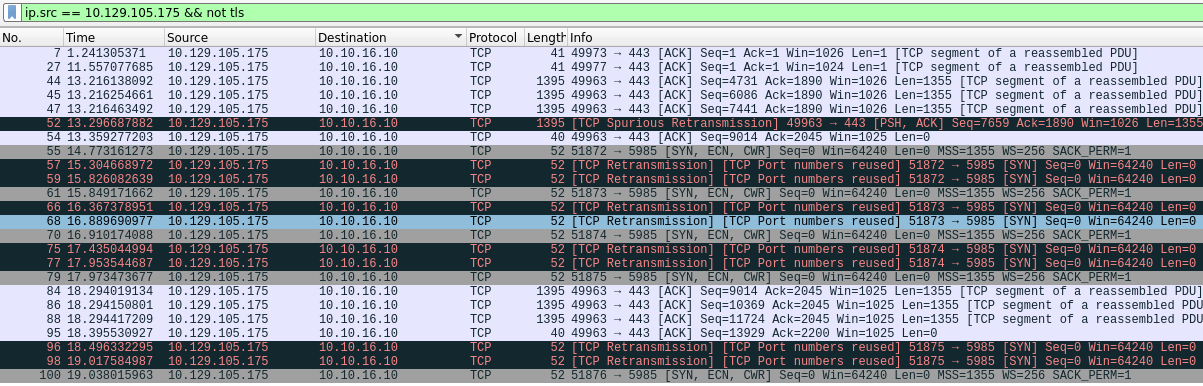This screenshot has width=1203, height=386.
Task: Select retransmission packet at time 15.304668972
Action: 601,165
